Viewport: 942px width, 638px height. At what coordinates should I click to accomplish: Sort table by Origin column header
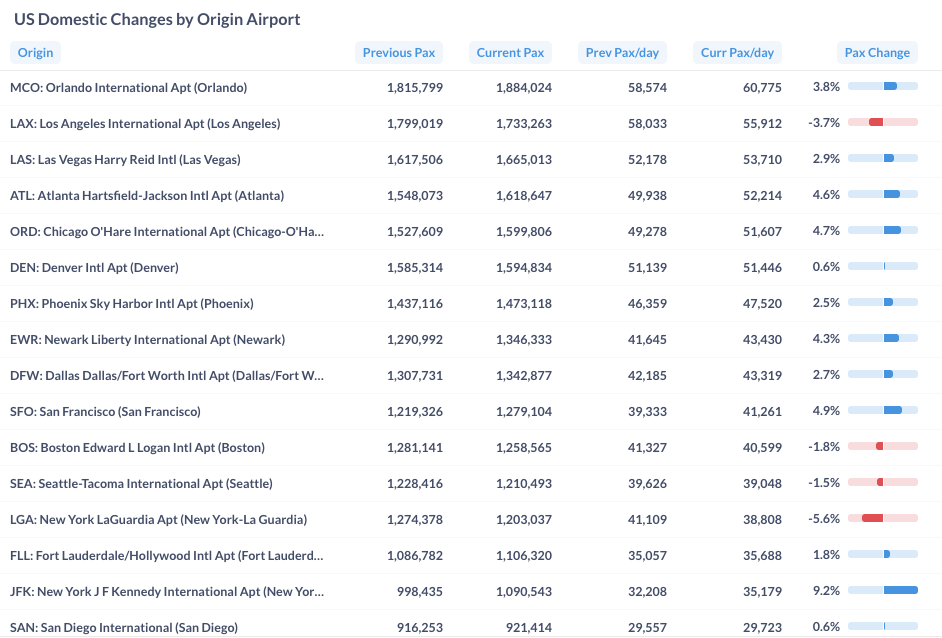point(35,53)
